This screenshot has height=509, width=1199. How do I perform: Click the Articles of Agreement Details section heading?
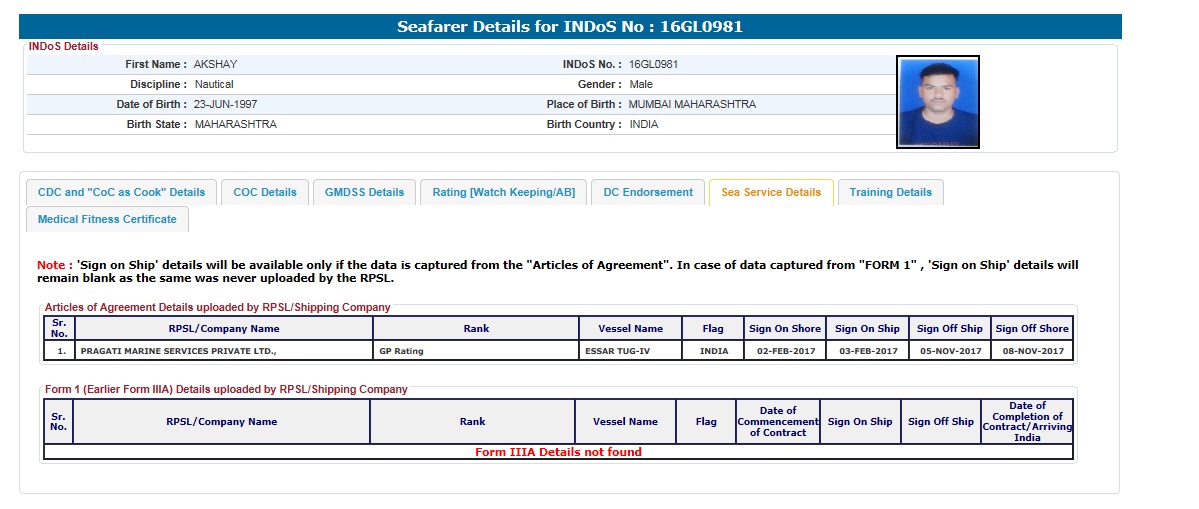(218, 307)
